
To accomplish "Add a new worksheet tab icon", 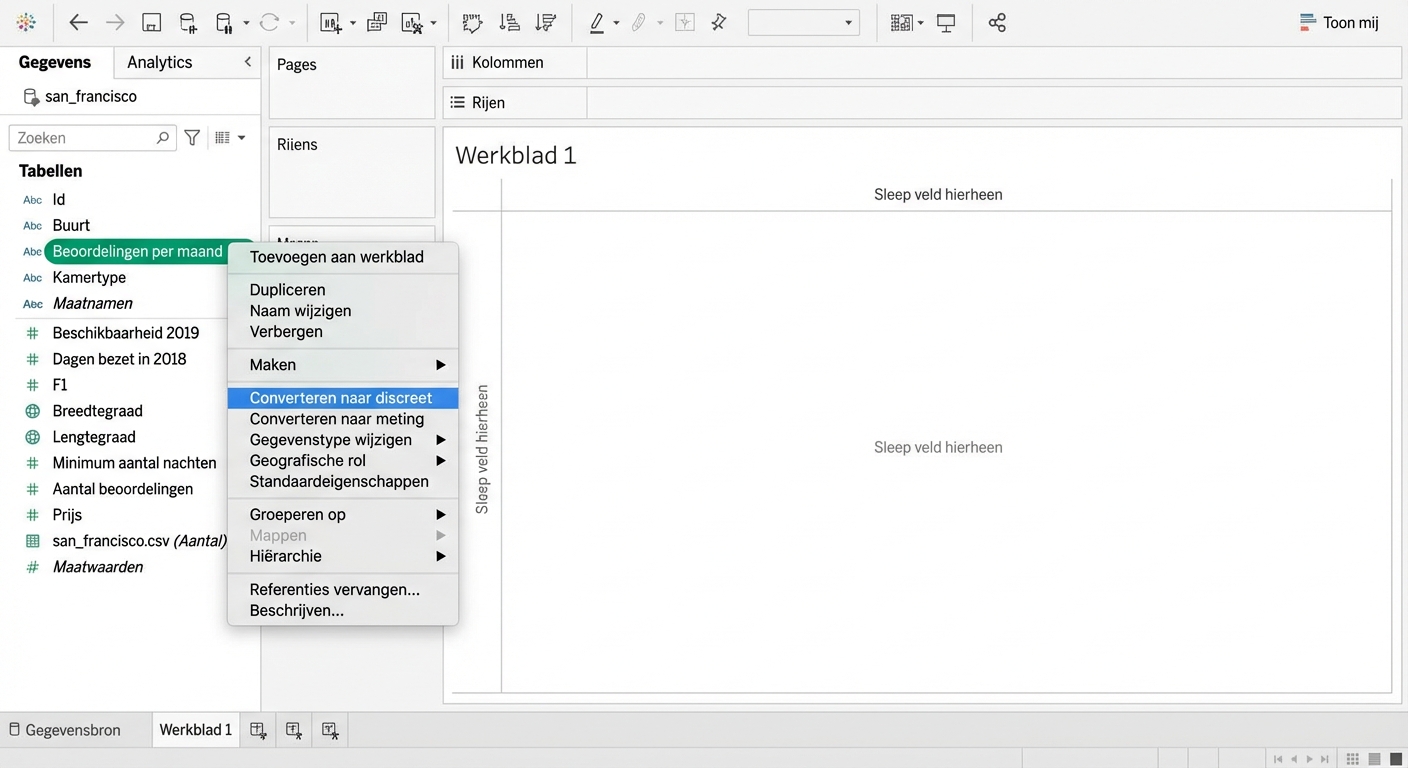I will 258,730.
